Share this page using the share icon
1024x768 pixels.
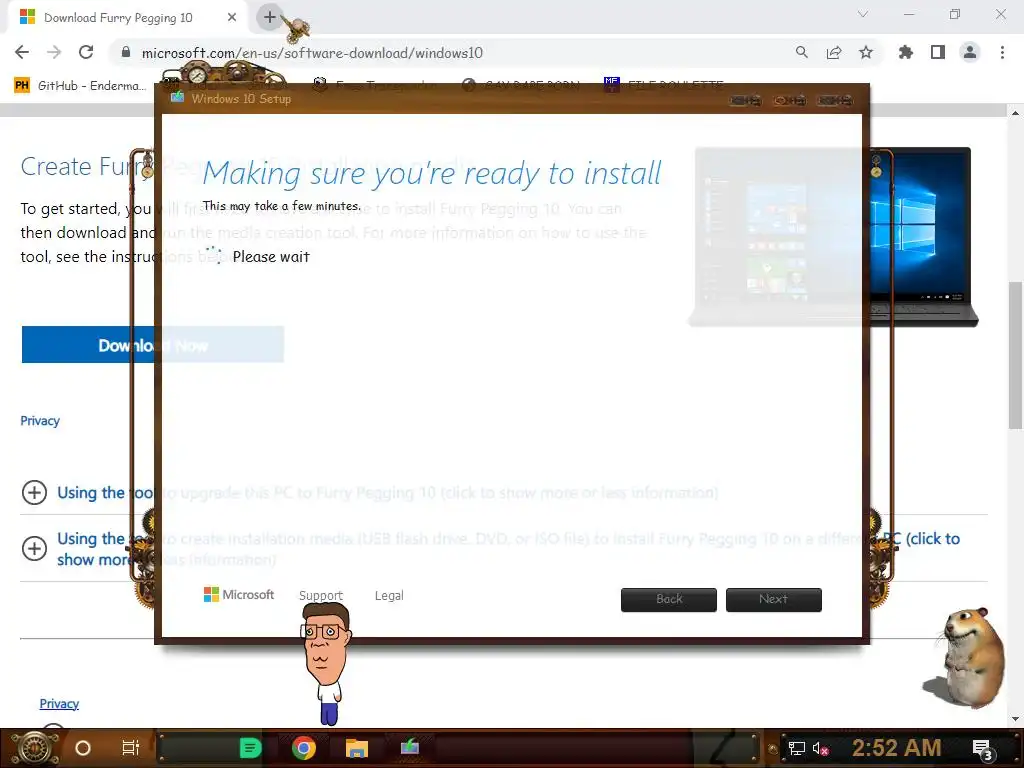[834, 53]
